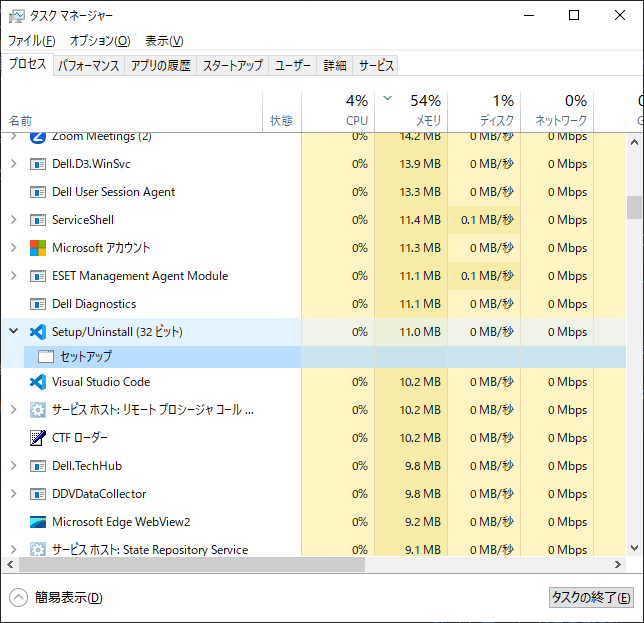Click the horizontal scrollbar right arrow
The height and width of the screenshot is (623, 644).
(x=618, y=565)
